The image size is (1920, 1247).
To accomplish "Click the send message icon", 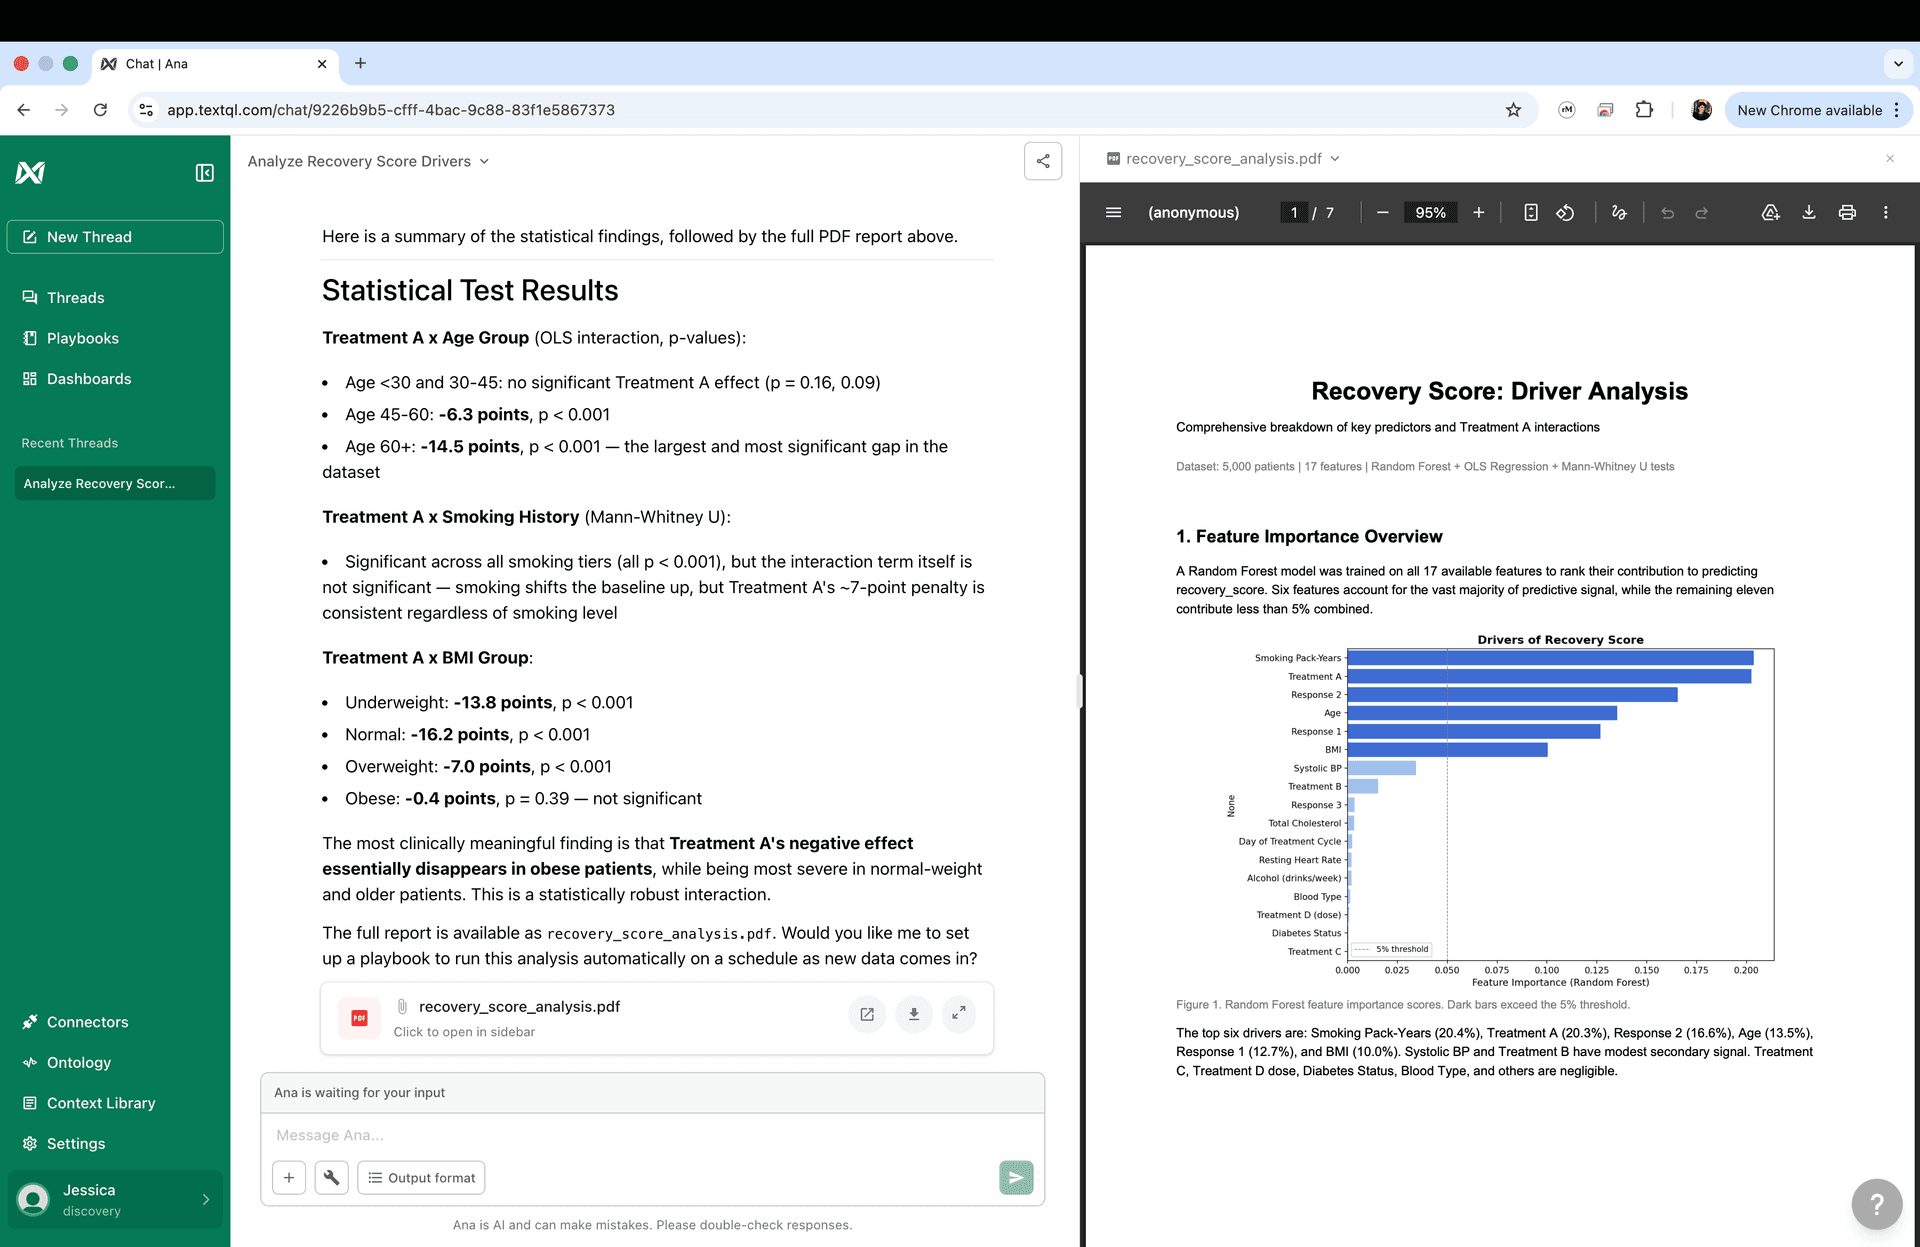I will tap(1016, 1177).
